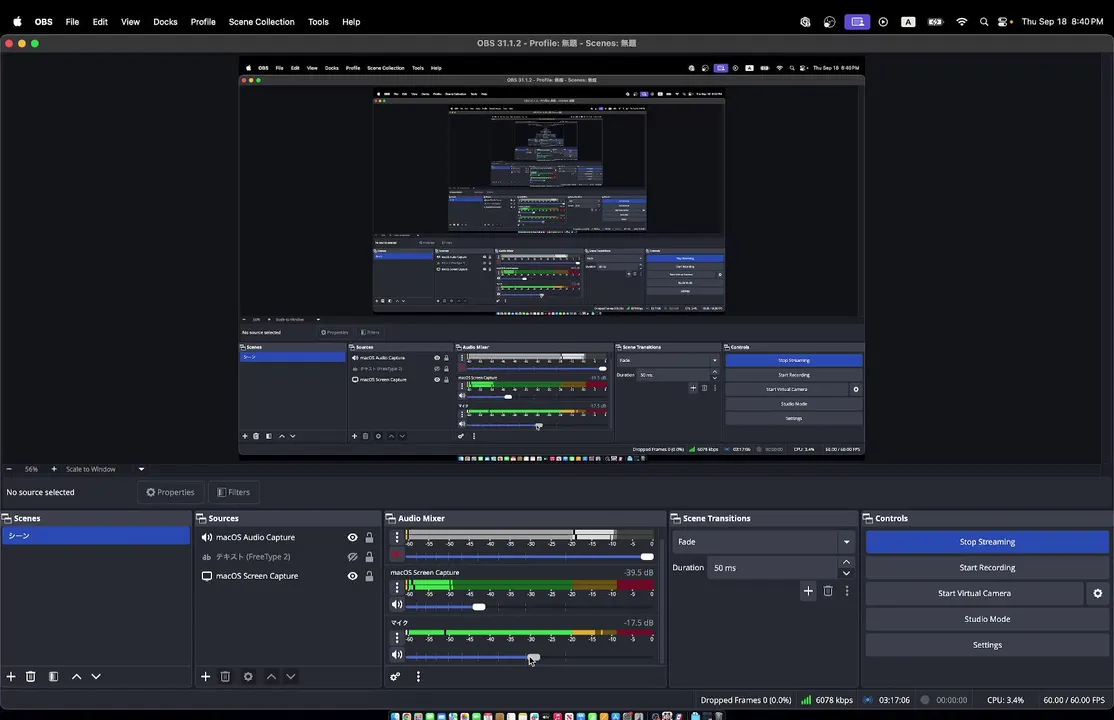The image size is (1114, 720).
Task: Open Wi-Fi status in menu bar
Action: 961,22
